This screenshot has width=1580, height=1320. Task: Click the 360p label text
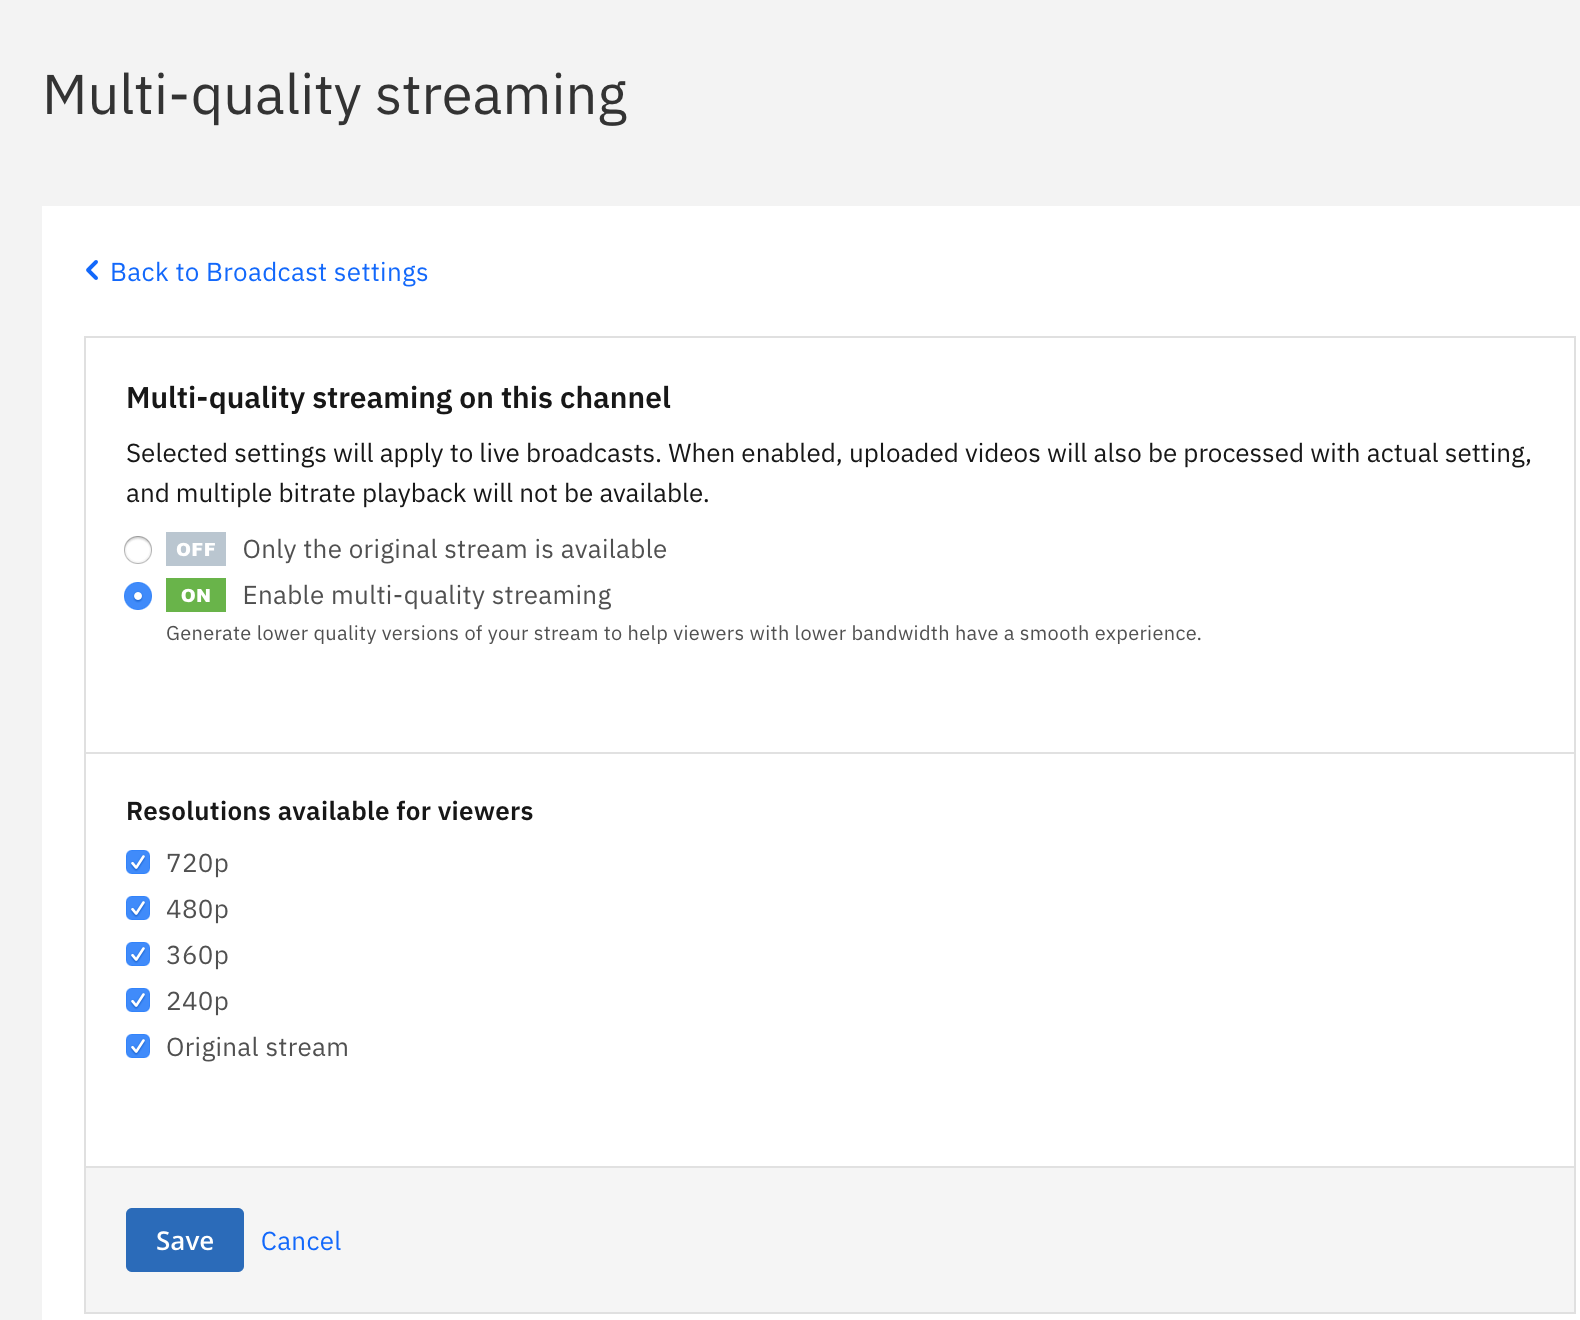click(197, 955)
